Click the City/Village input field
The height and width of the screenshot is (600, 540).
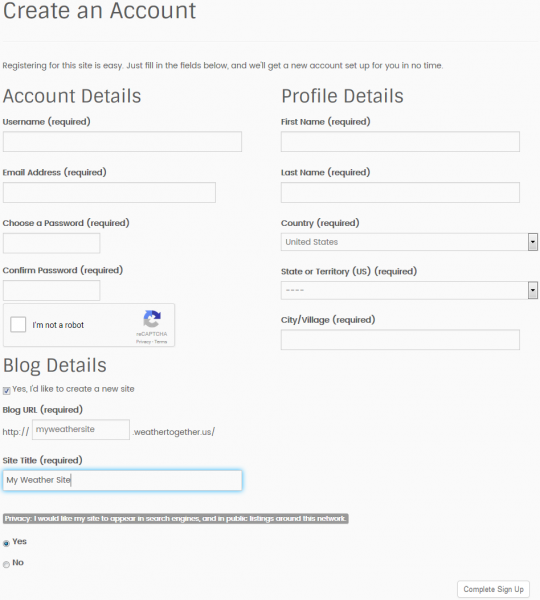(400, 340)
